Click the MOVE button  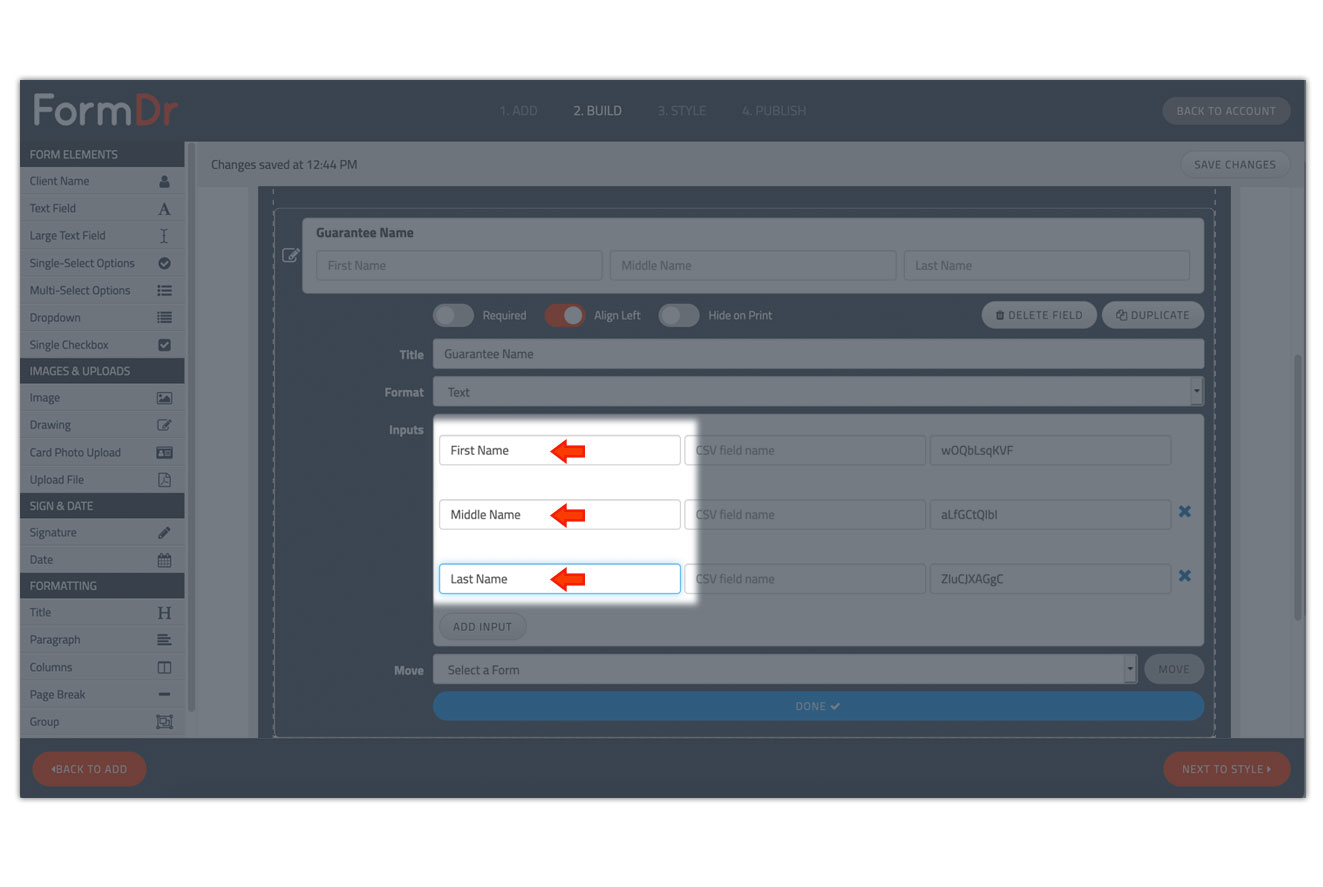click(1174, 669)
